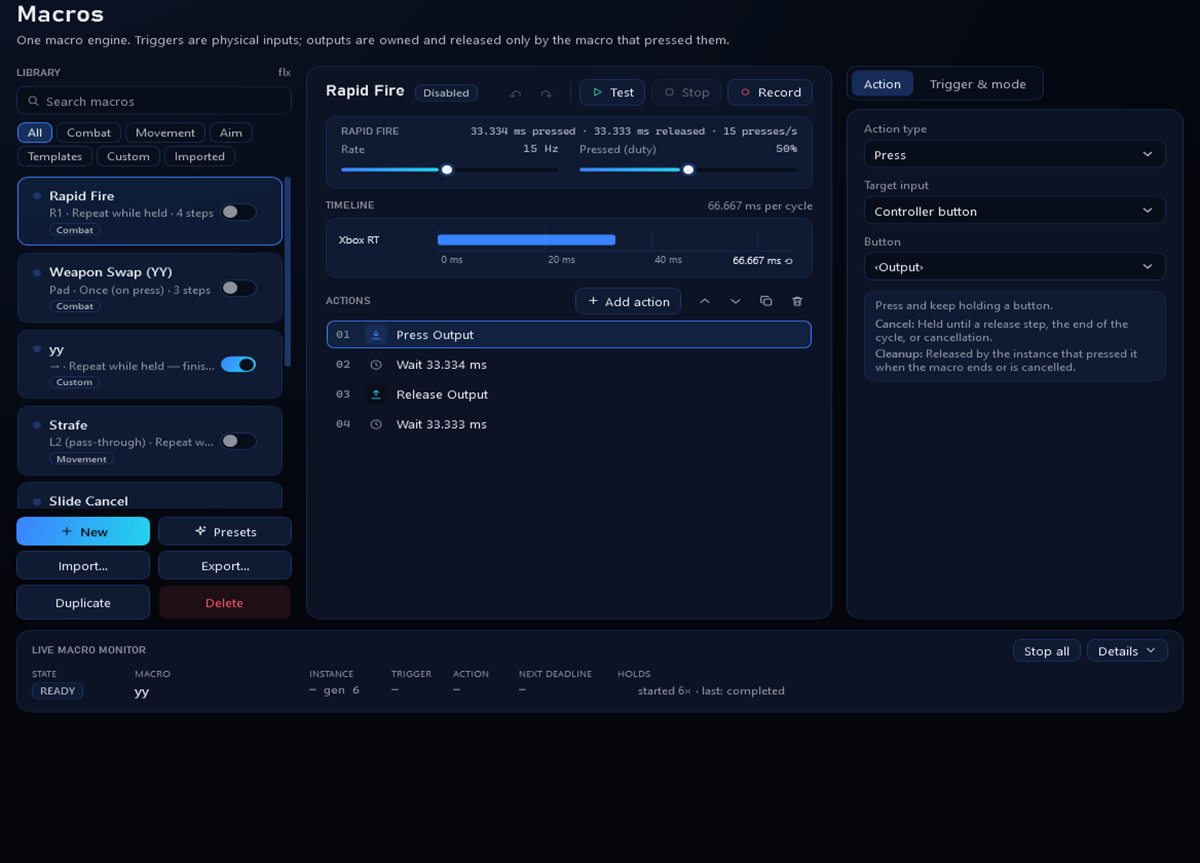Click 'started 6× · last: completed' text
Viewport: 1200px width, 863px height.
click(x=711, y=691)
